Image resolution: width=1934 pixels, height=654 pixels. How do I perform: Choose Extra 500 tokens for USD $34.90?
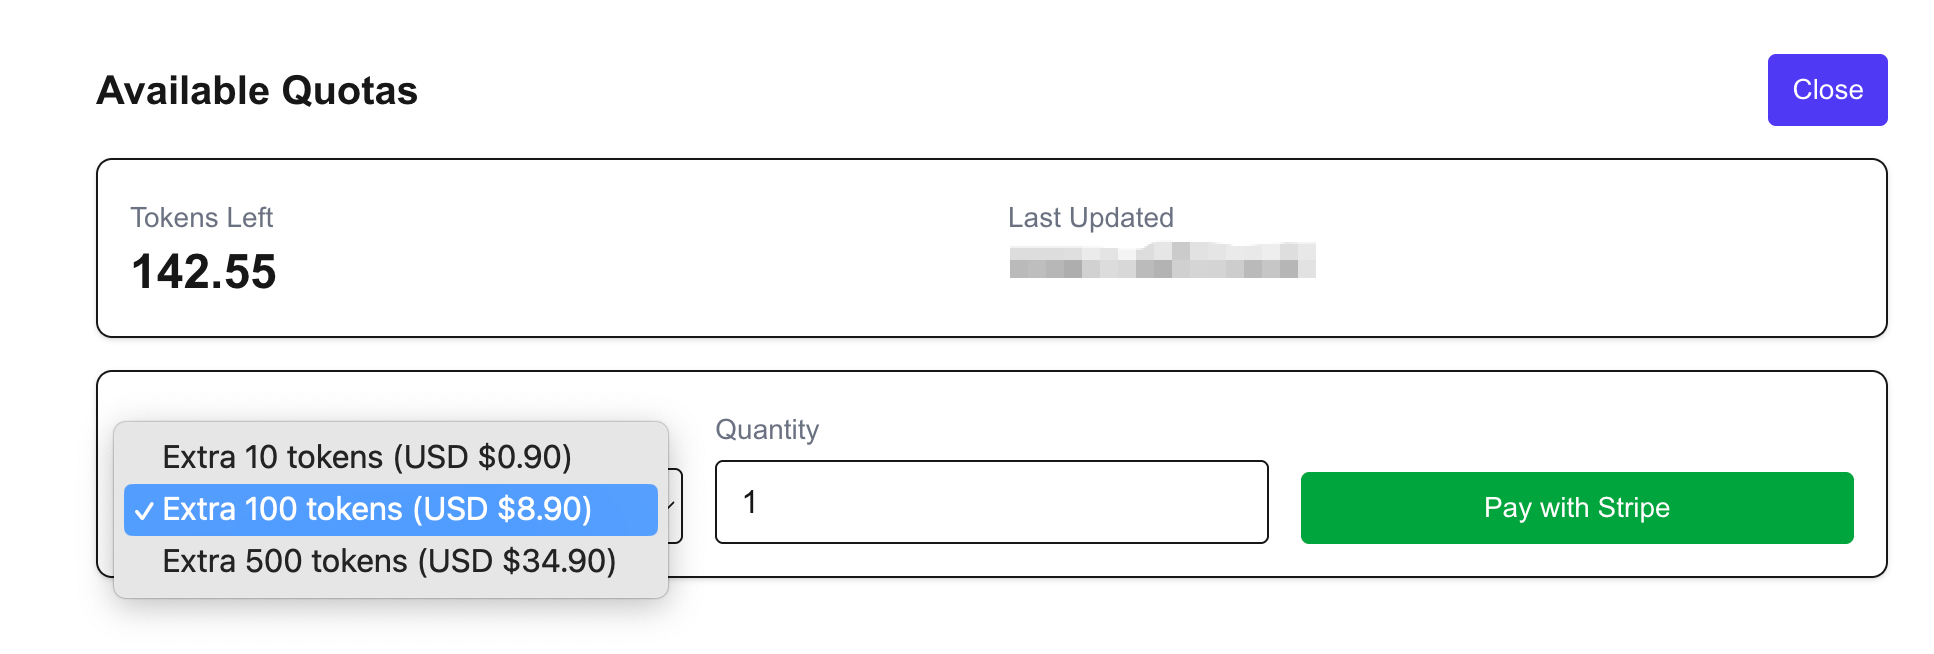point(388,561)
